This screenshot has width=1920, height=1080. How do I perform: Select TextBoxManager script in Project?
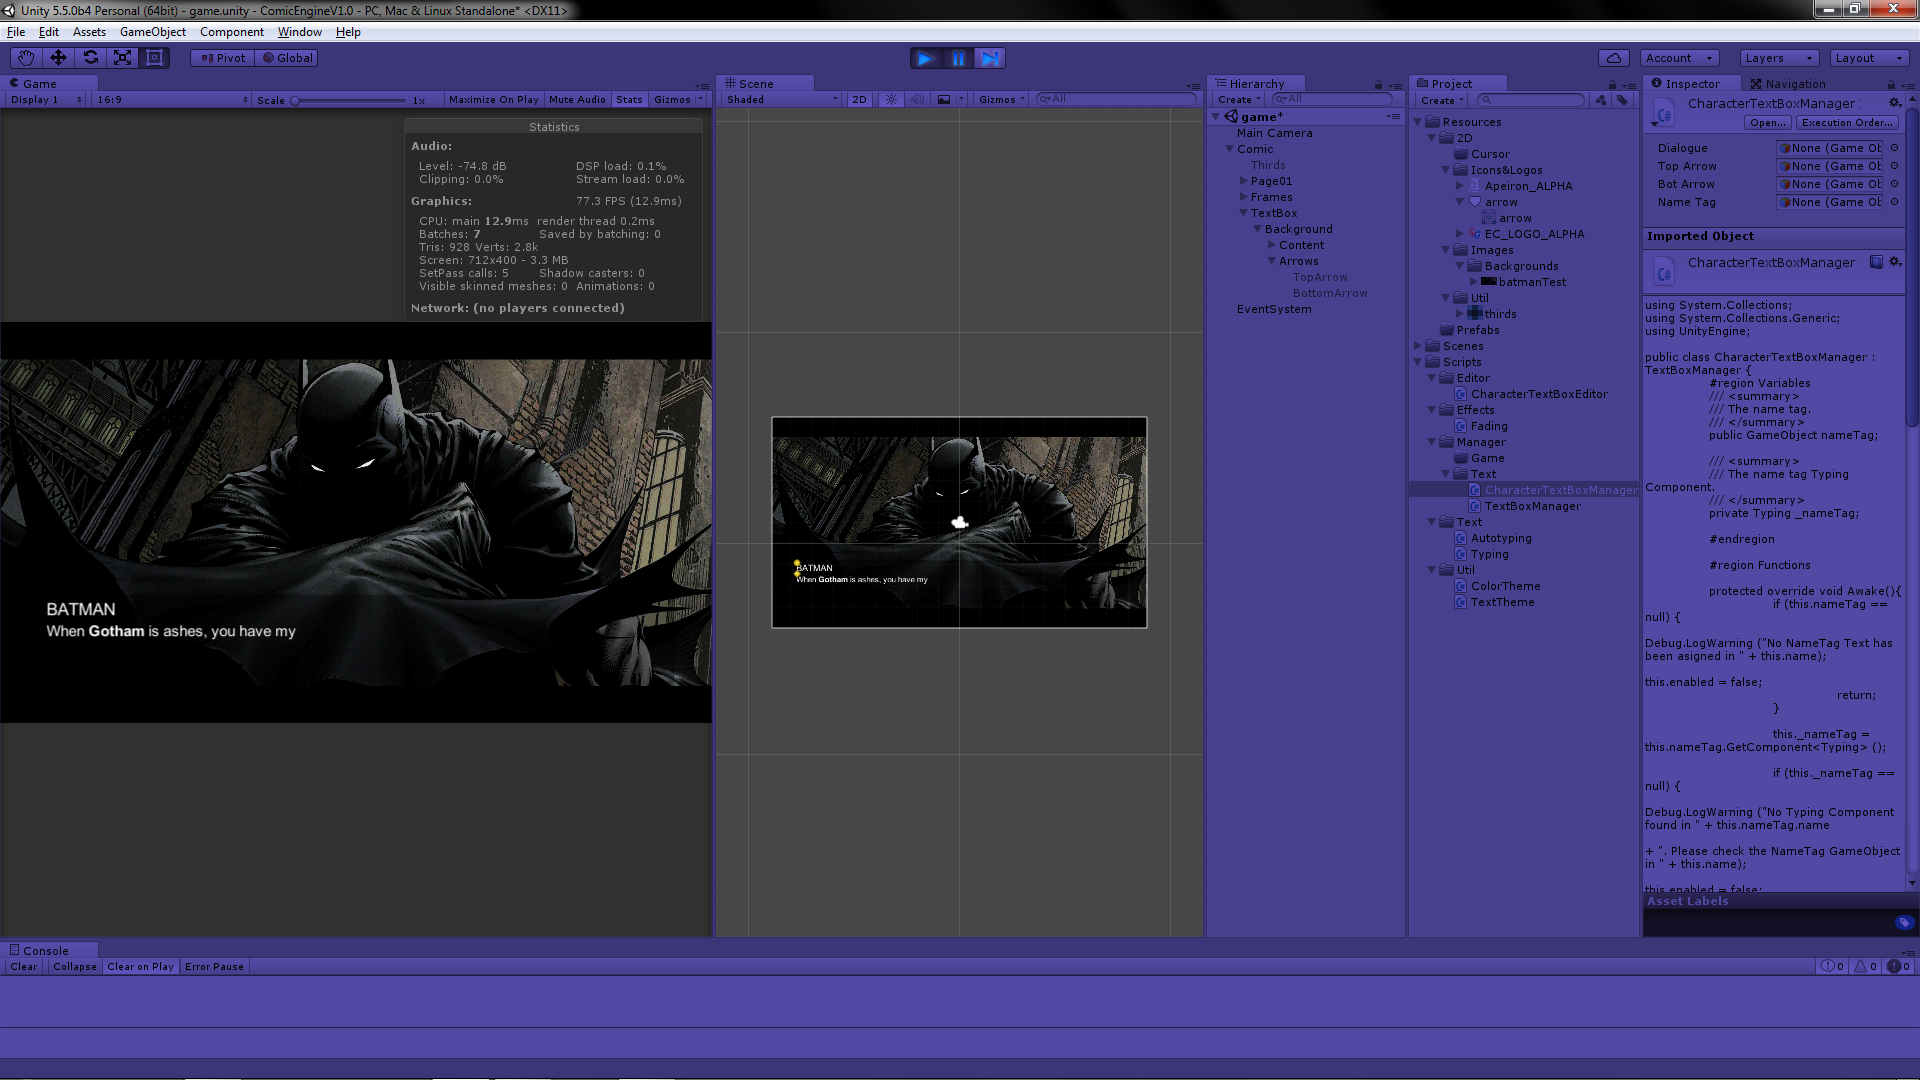pyautogui.click(x=1532, y=506)
